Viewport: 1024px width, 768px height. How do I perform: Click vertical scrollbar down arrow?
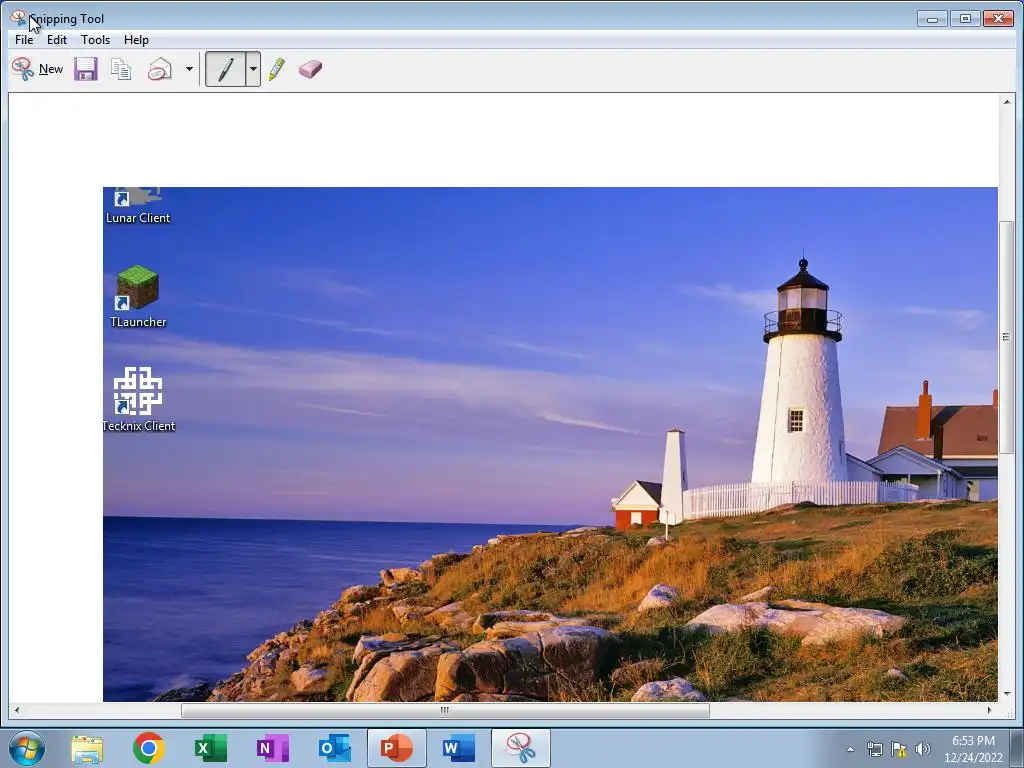point(1006,694)
